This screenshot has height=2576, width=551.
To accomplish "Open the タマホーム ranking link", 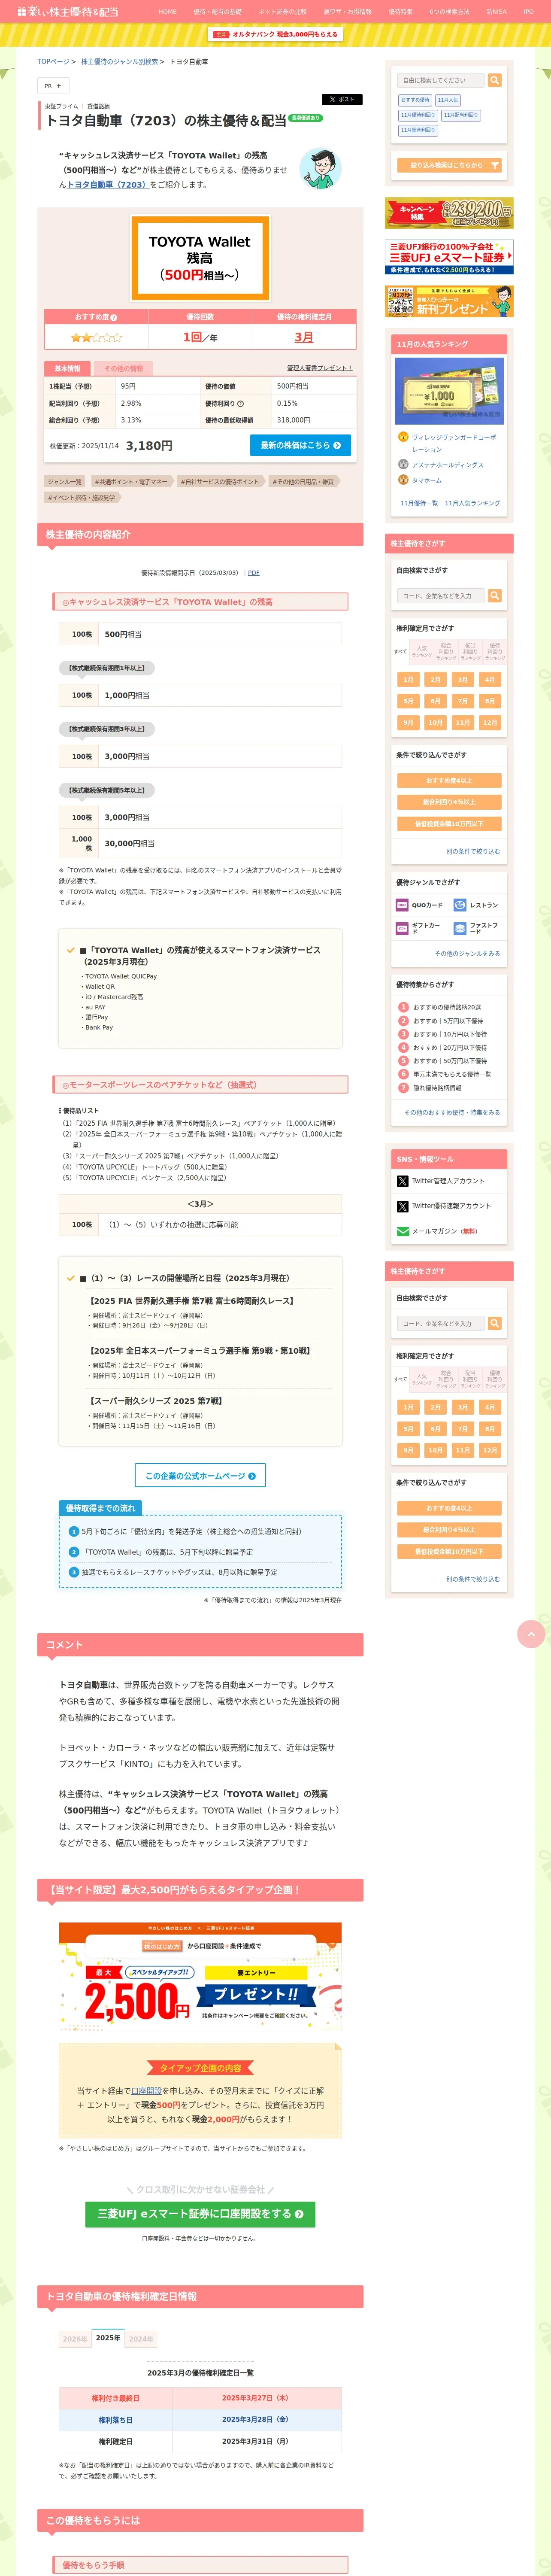I will click(x=427, y=480).
